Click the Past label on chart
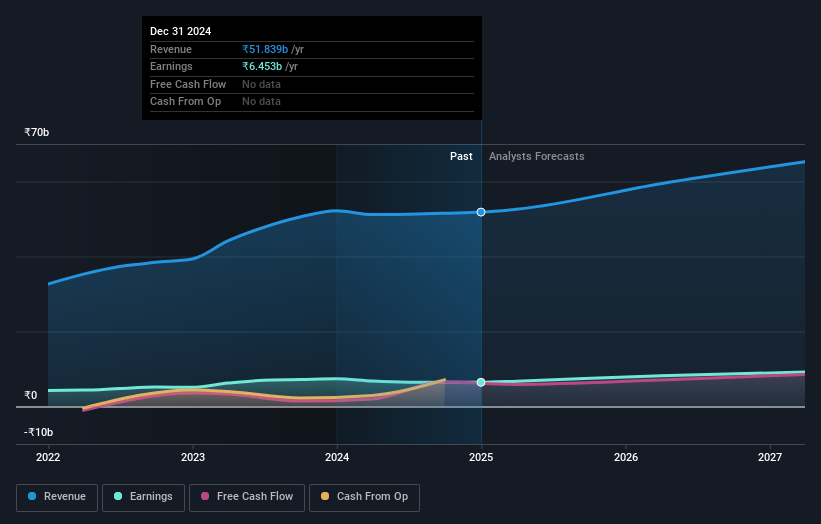Screen dimensions: 821x524 coord(461,156)
